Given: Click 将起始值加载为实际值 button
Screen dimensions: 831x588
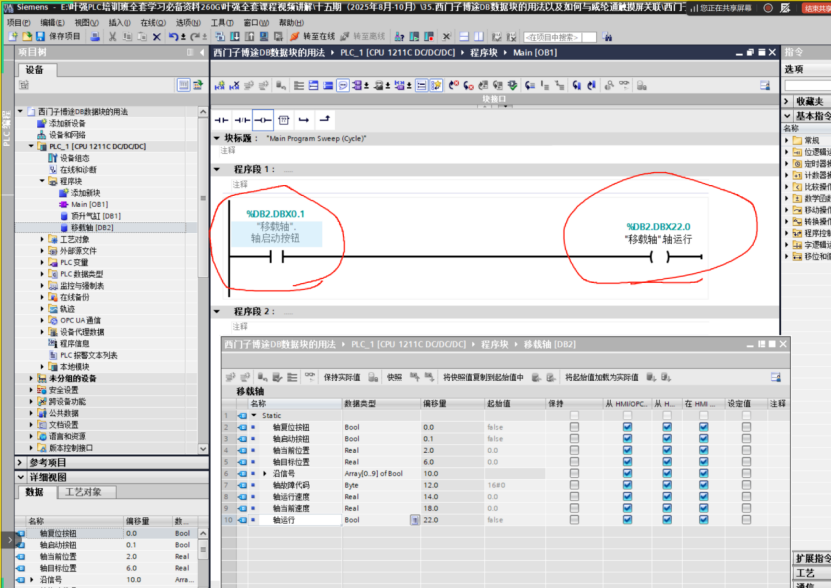Looking at the screenshot, I should click(602, 378).
